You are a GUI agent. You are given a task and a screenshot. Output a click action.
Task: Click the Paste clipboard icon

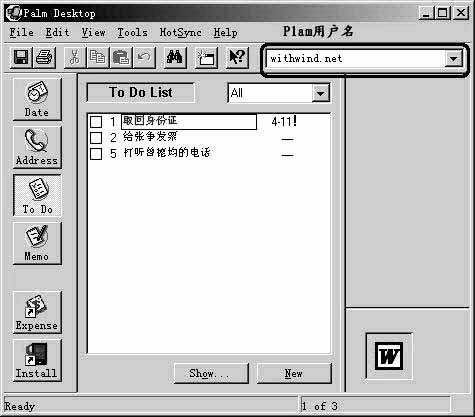(x=121, y=58)
